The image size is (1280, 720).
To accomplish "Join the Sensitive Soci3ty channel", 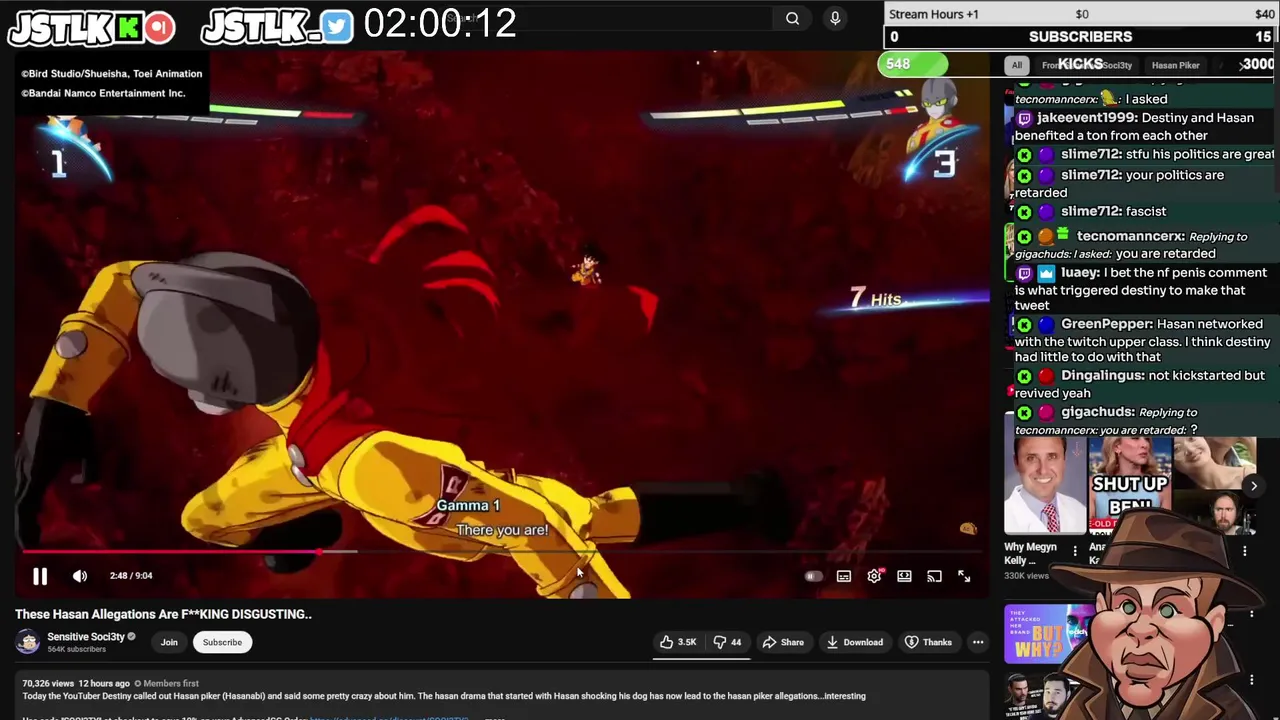I will (169, 642).
